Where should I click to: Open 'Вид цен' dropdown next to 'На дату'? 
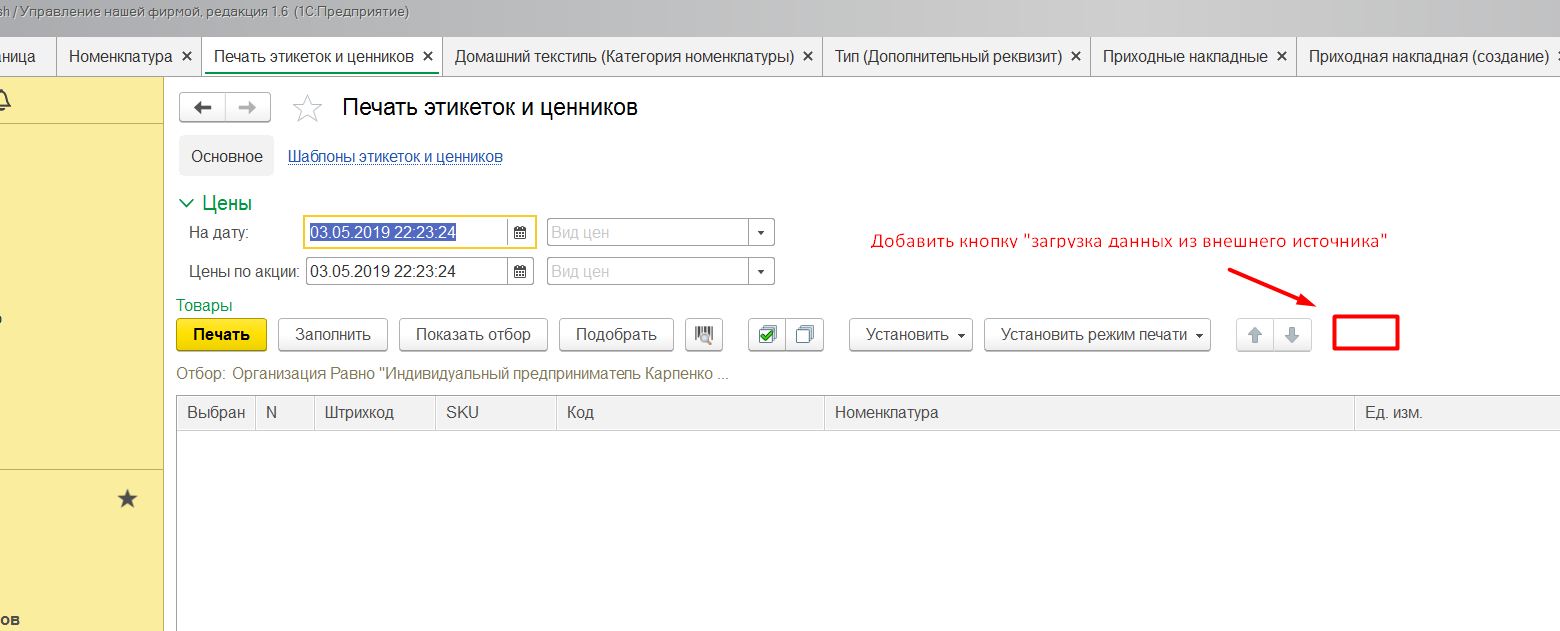(761, 232)
